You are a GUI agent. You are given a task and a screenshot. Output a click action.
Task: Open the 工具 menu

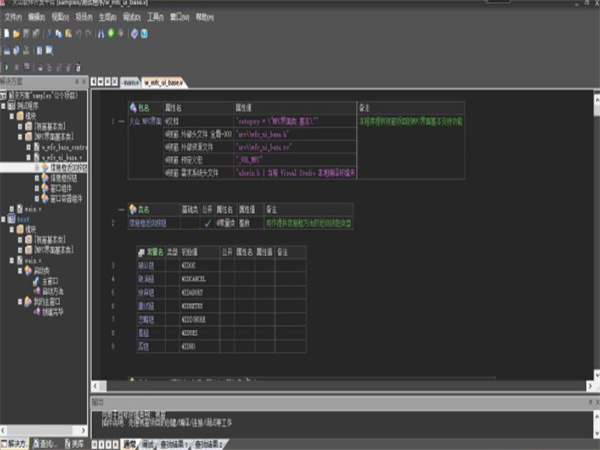click(153, 17)
